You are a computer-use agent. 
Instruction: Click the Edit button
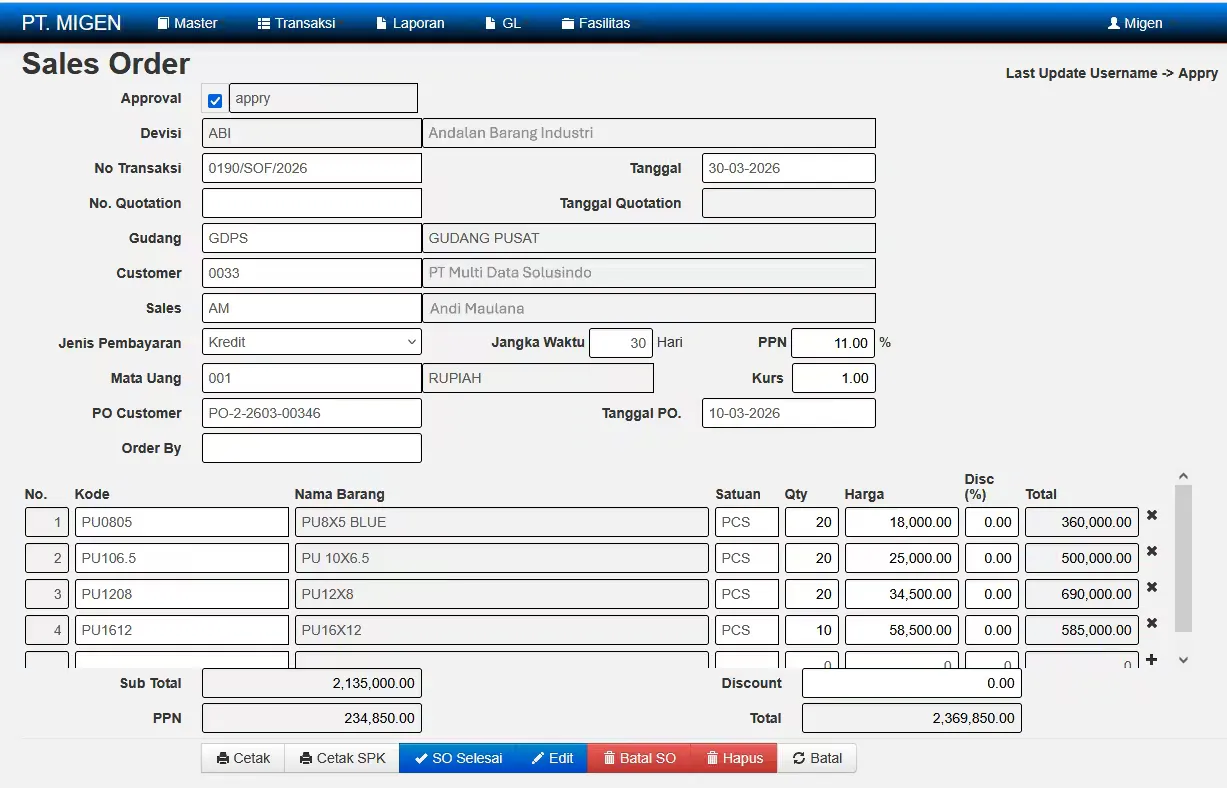(552, 759)
